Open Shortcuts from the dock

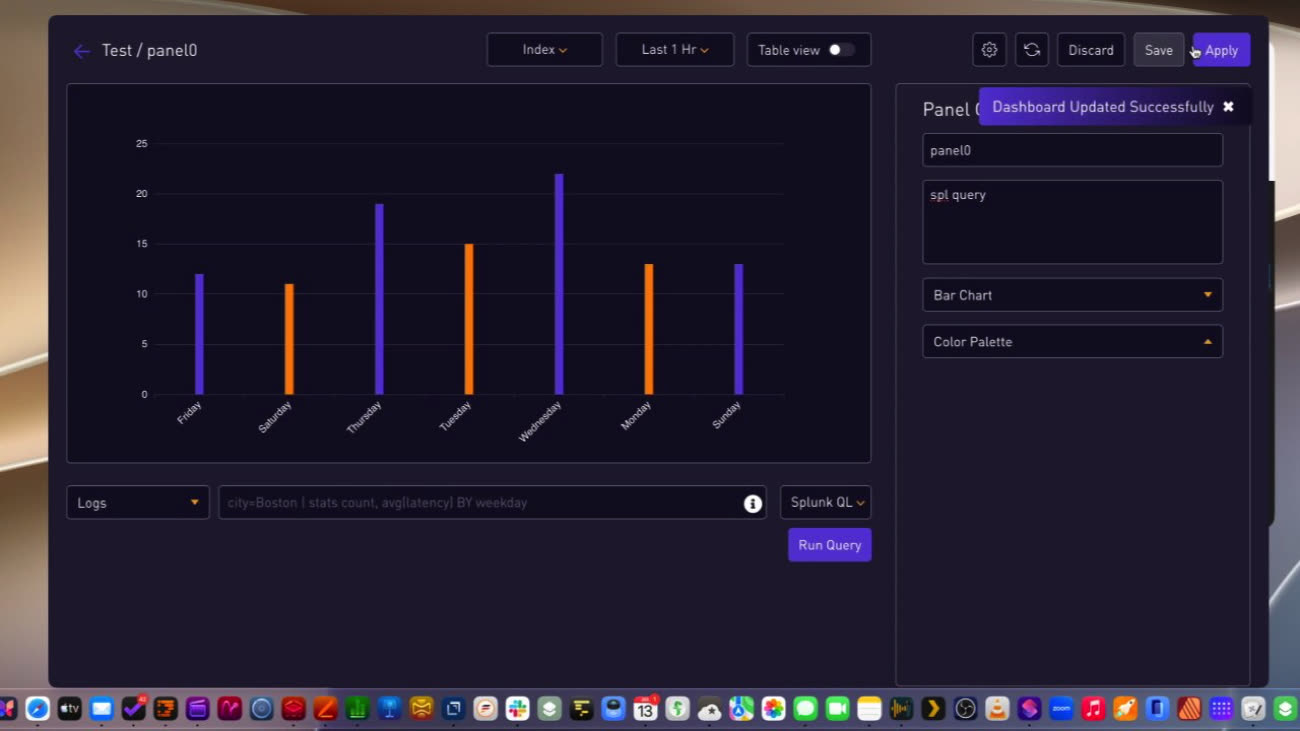pos(1029,709)
